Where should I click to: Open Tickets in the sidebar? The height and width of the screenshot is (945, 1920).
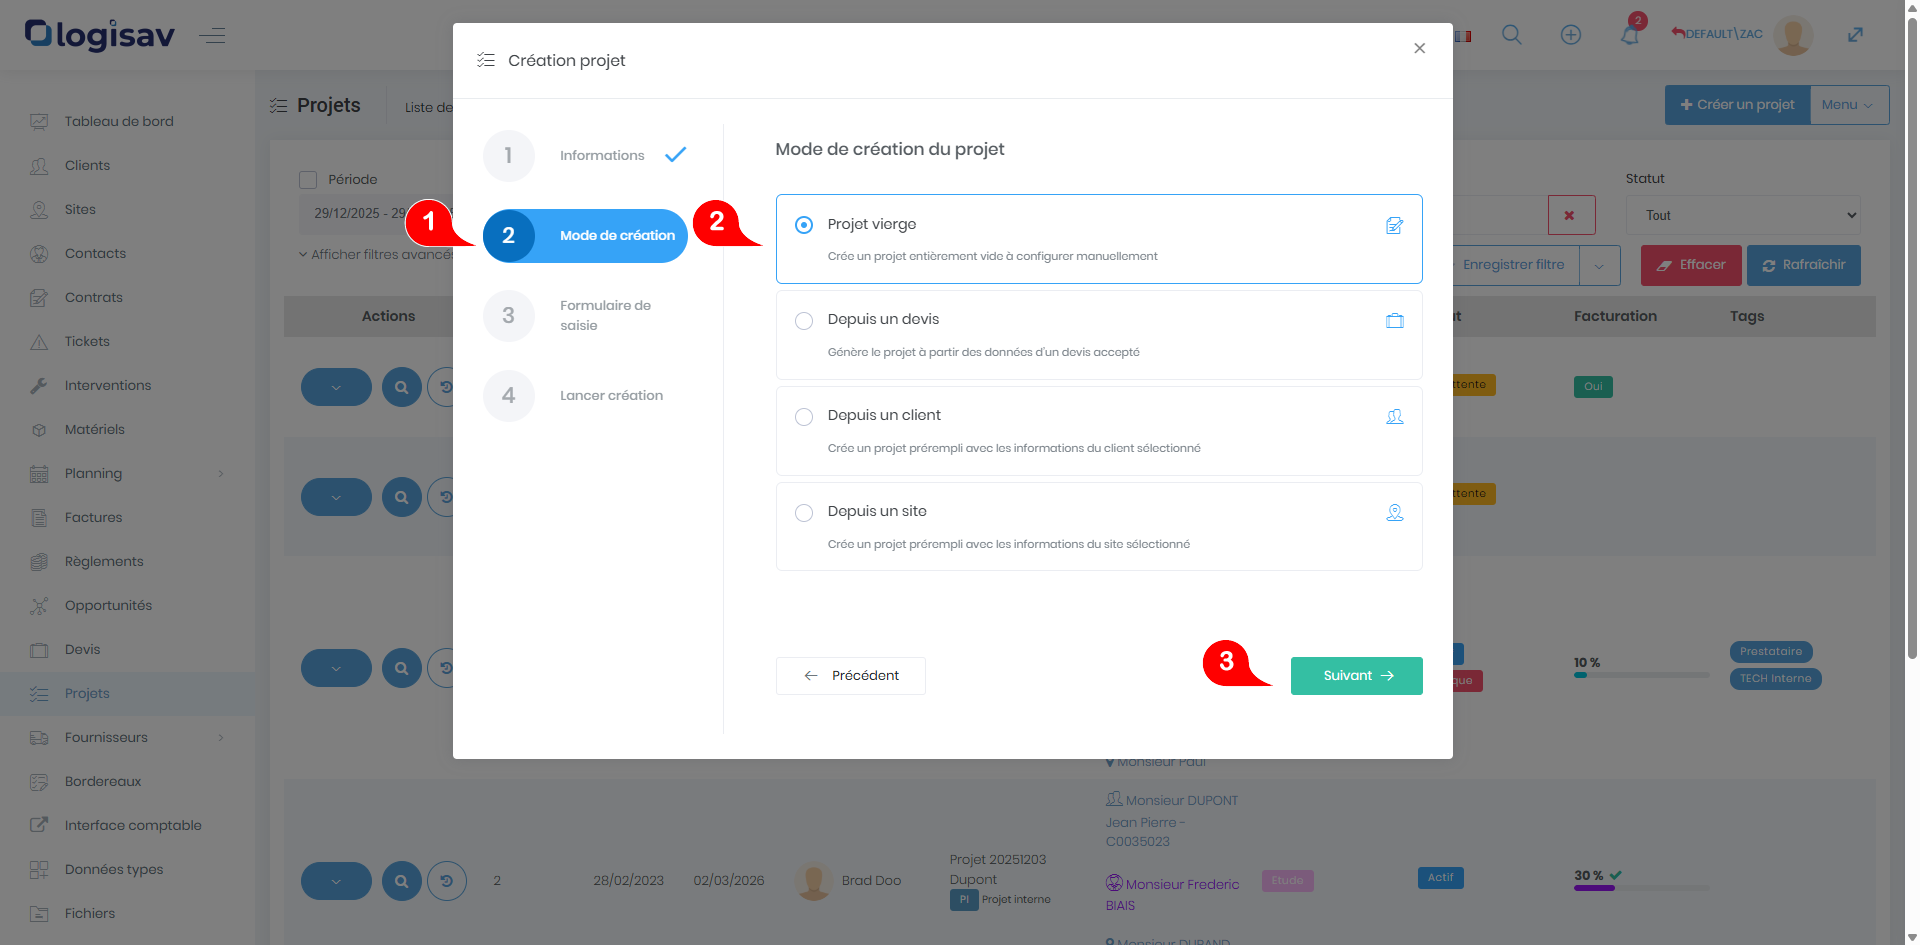tap(87, 342)
